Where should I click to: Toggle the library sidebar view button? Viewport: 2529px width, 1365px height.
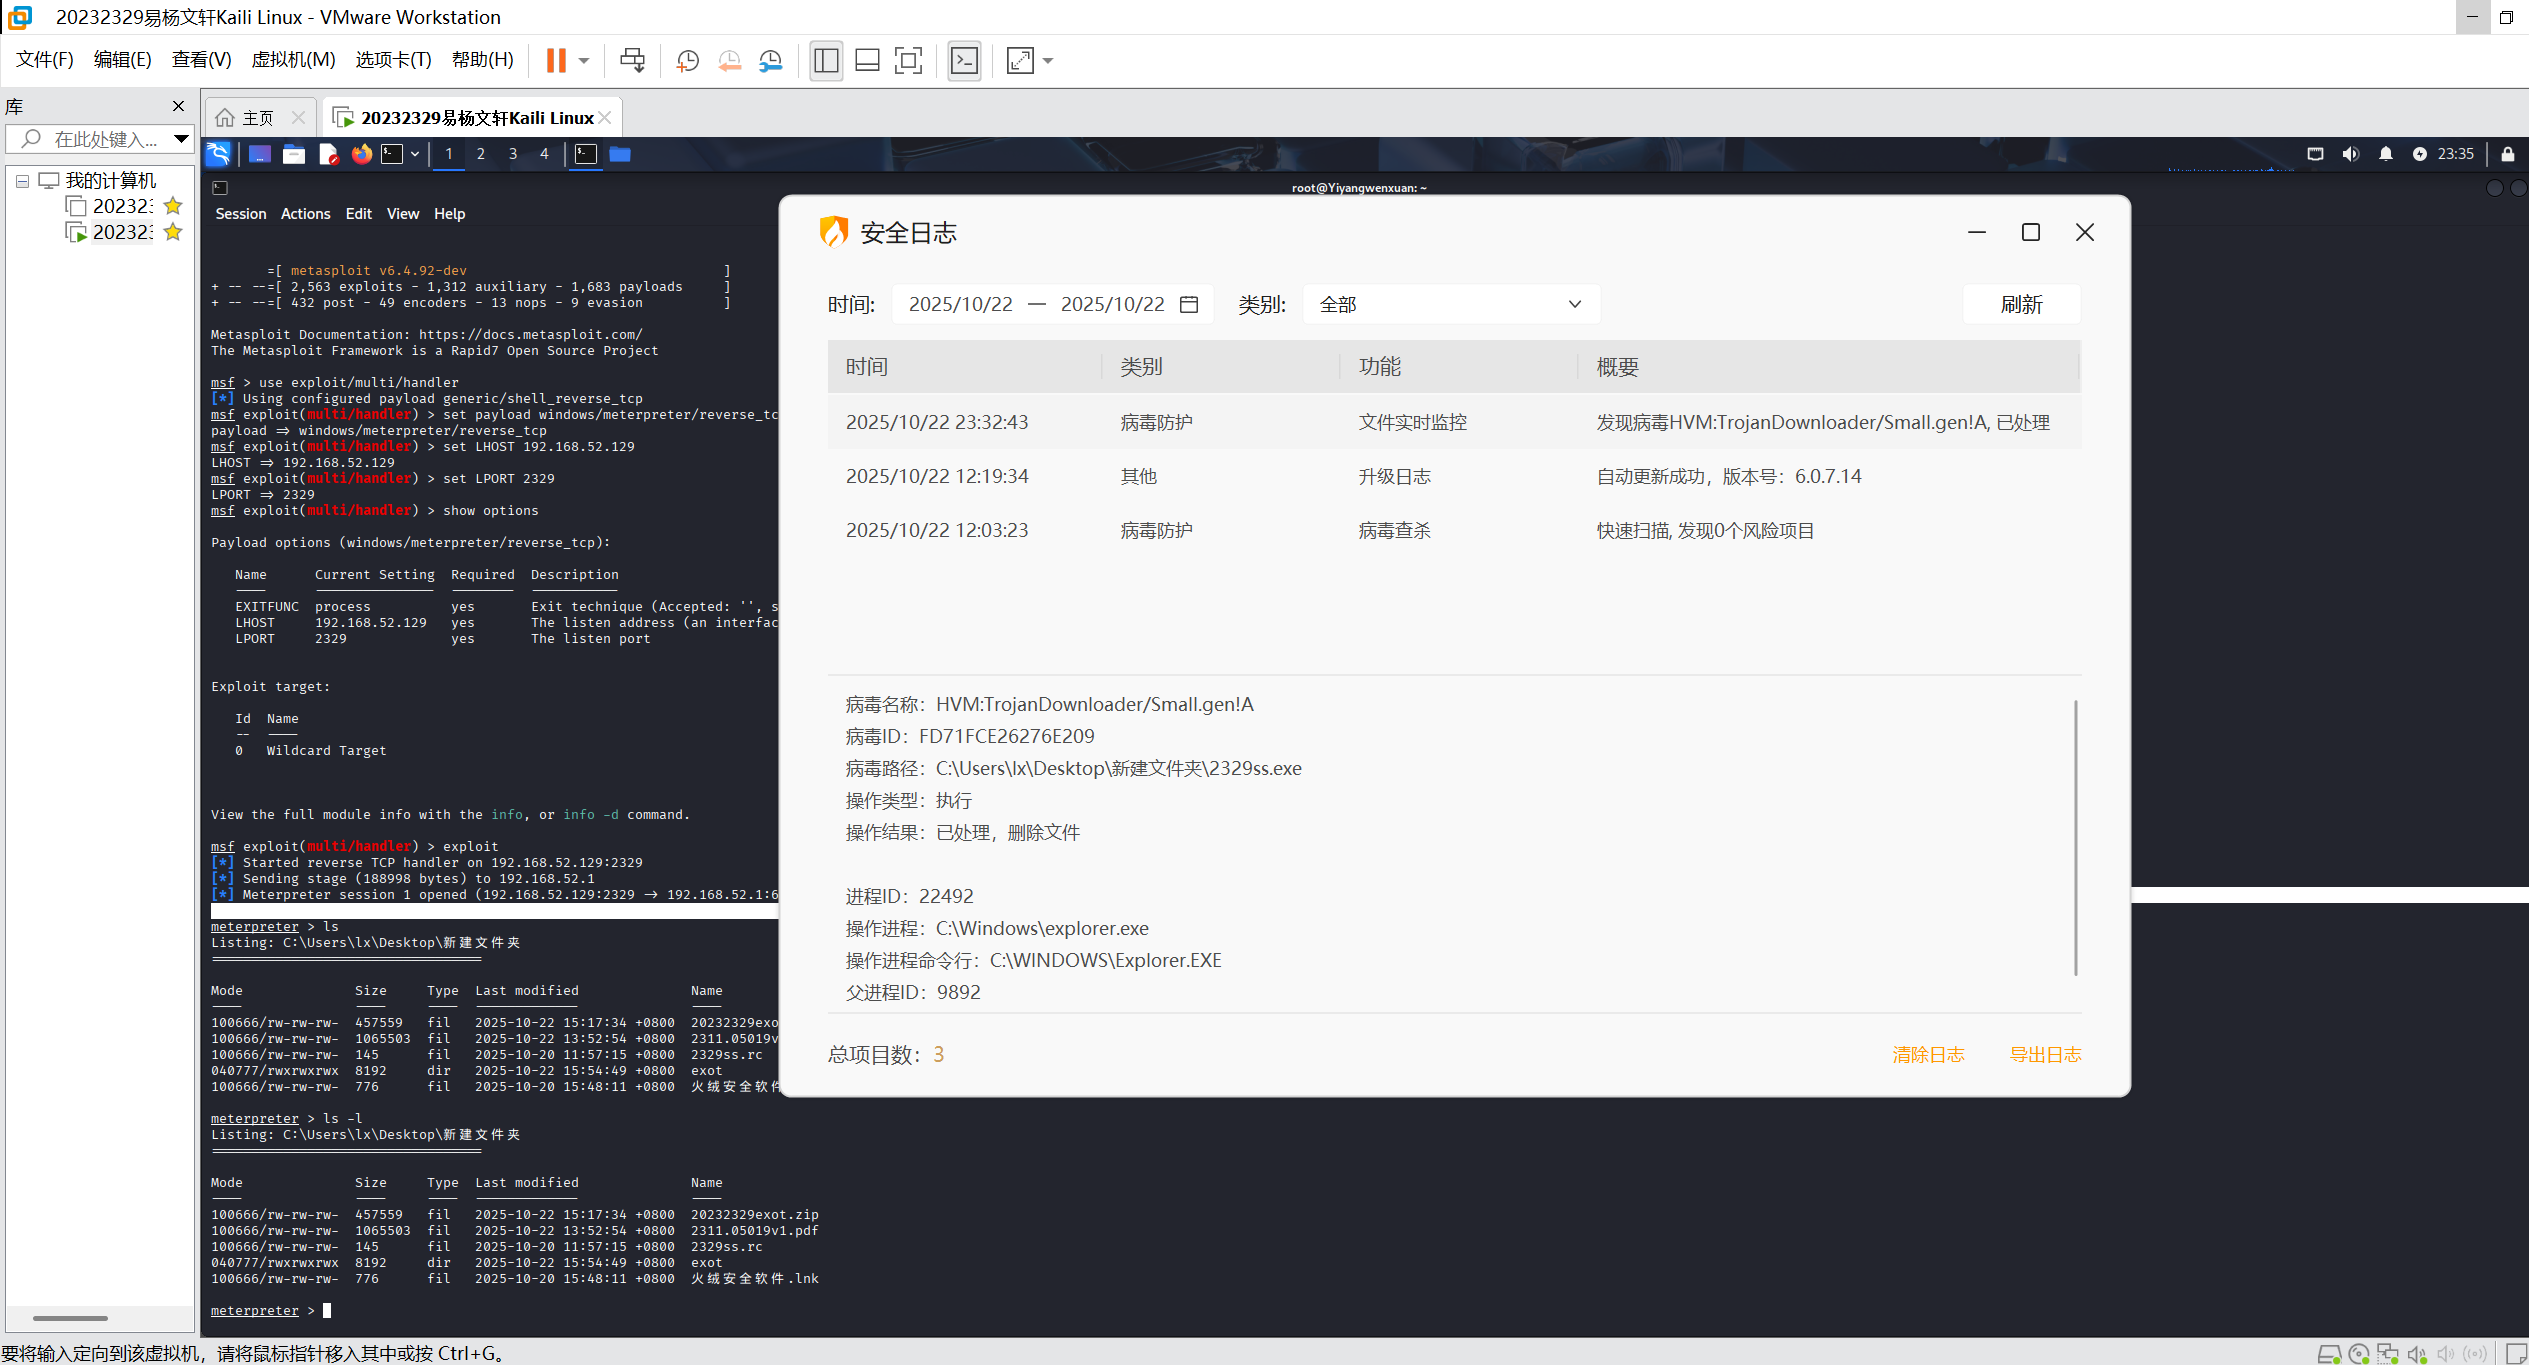point(826,60)
